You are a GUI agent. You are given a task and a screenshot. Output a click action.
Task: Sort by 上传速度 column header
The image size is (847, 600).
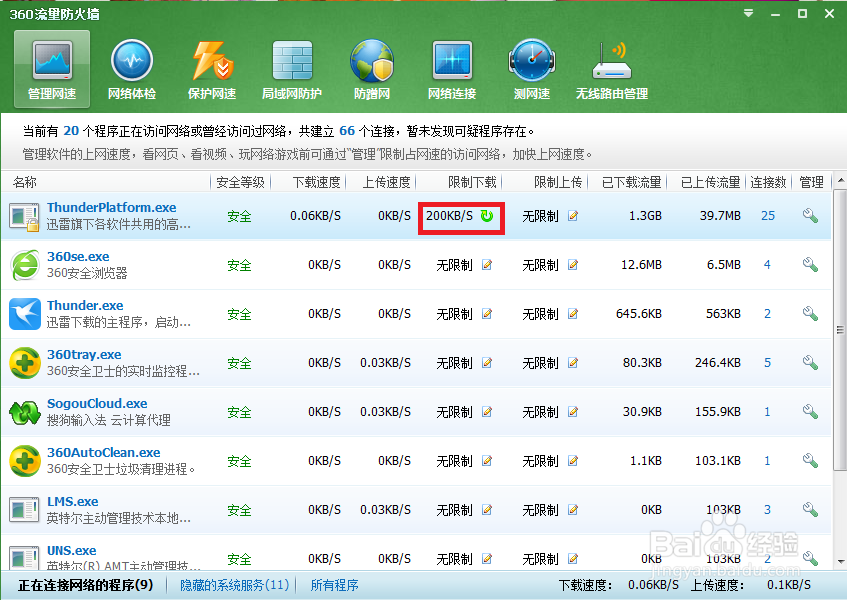click(386, 183)
